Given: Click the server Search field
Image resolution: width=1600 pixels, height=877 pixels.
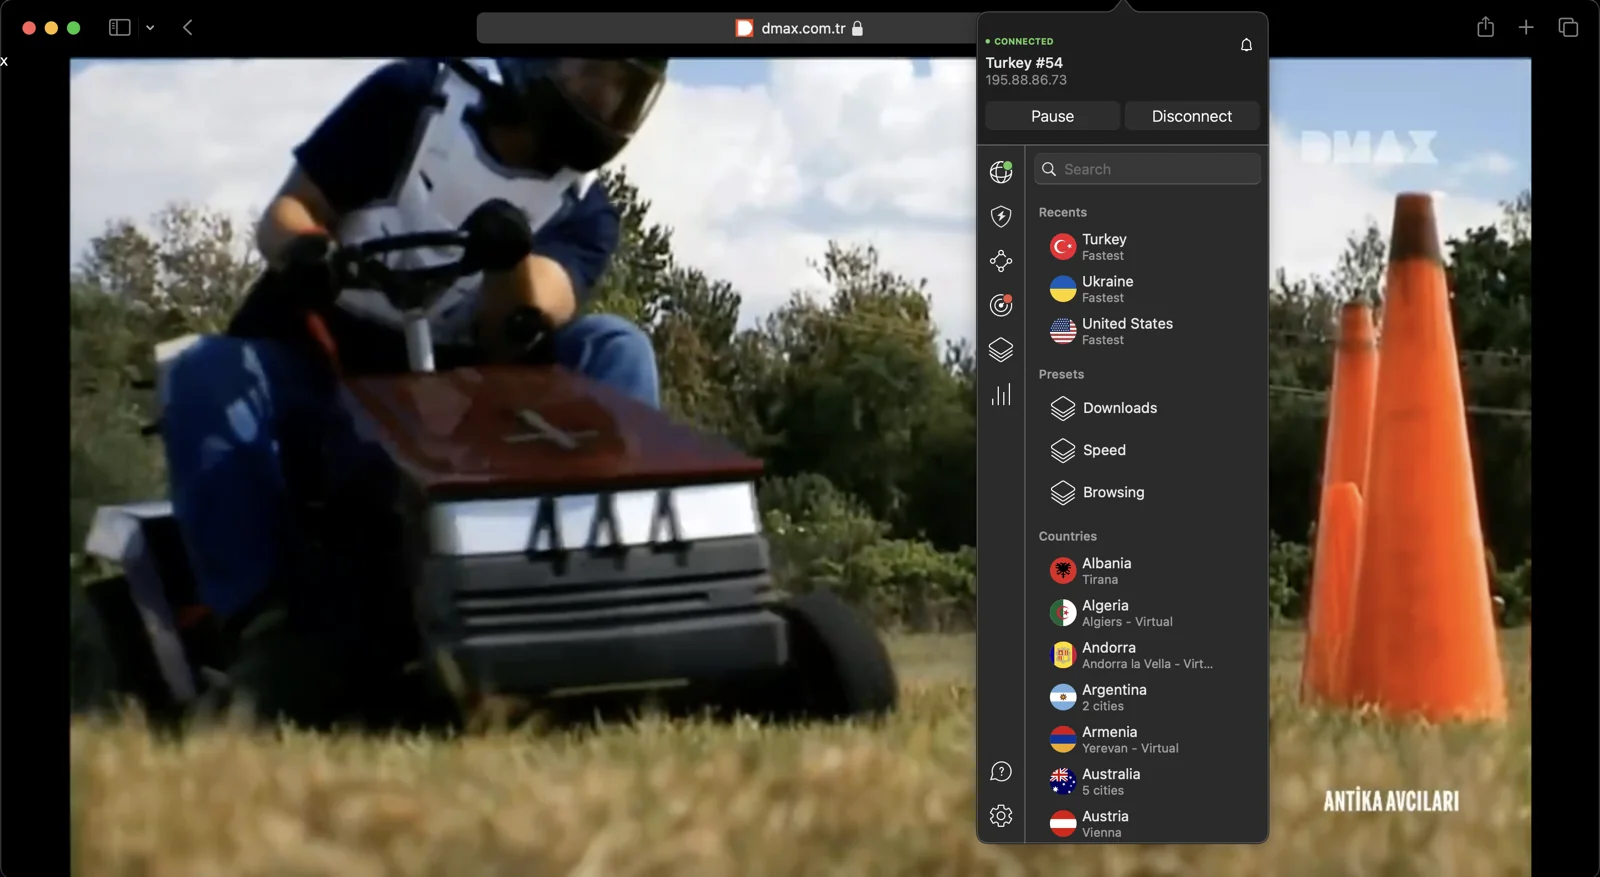Looking at the screenshot, I should [x=1148, y=169].
